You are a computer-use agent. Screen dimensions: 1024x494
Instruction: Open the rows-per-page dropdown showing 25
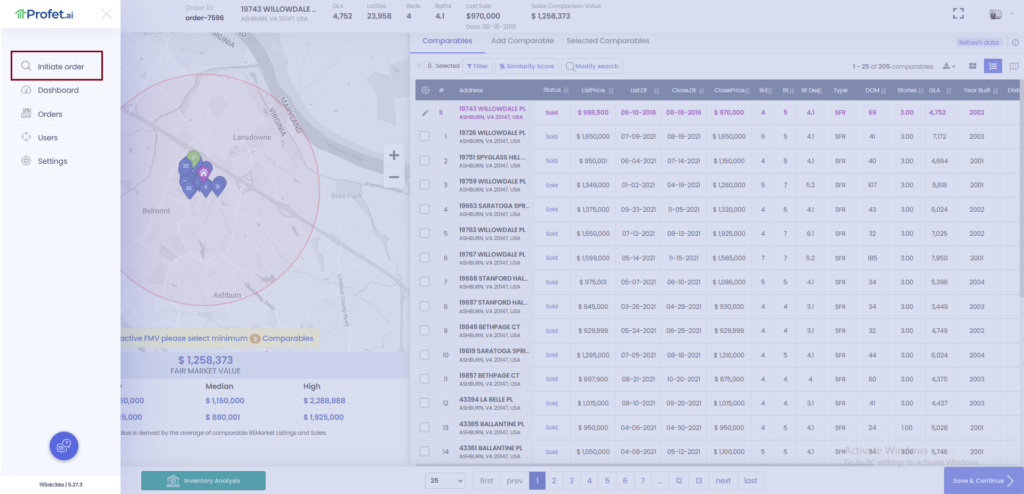coord(446,481)
